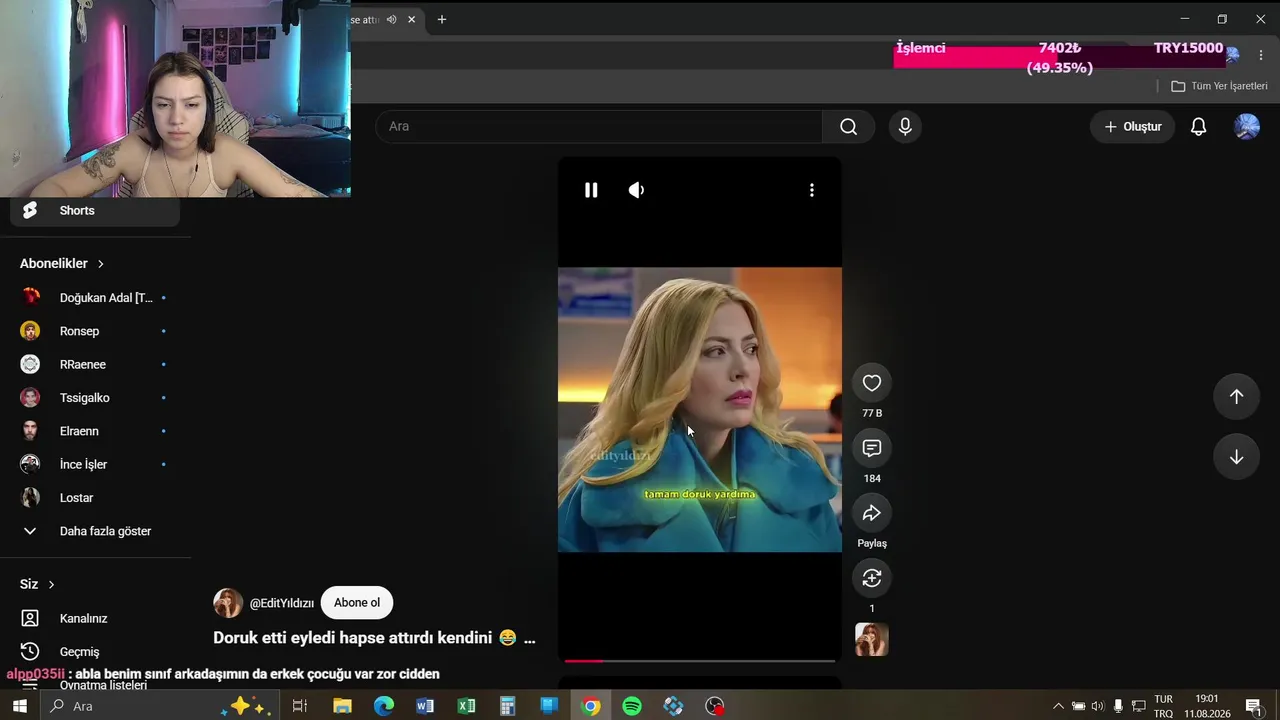This screenshot has height=720, width=1280.
Task: Open the İnce İşler subscription channel
Action: [95, 464]
